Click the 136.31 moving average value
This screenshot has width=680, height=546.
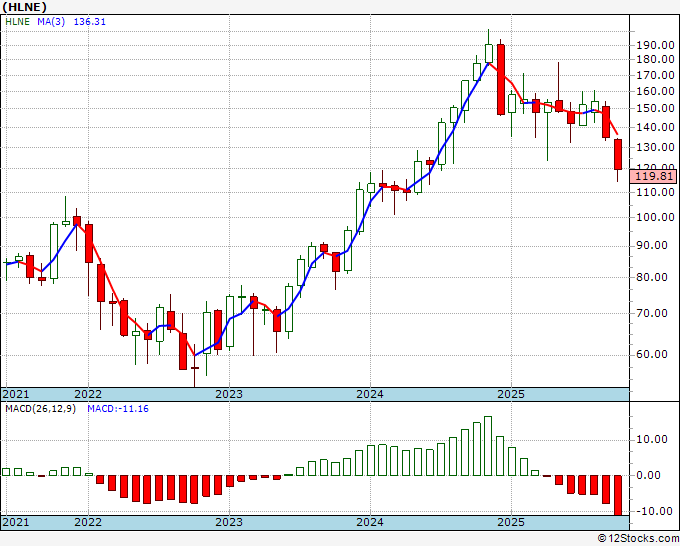pyautogui.click(x=90, y=22)
